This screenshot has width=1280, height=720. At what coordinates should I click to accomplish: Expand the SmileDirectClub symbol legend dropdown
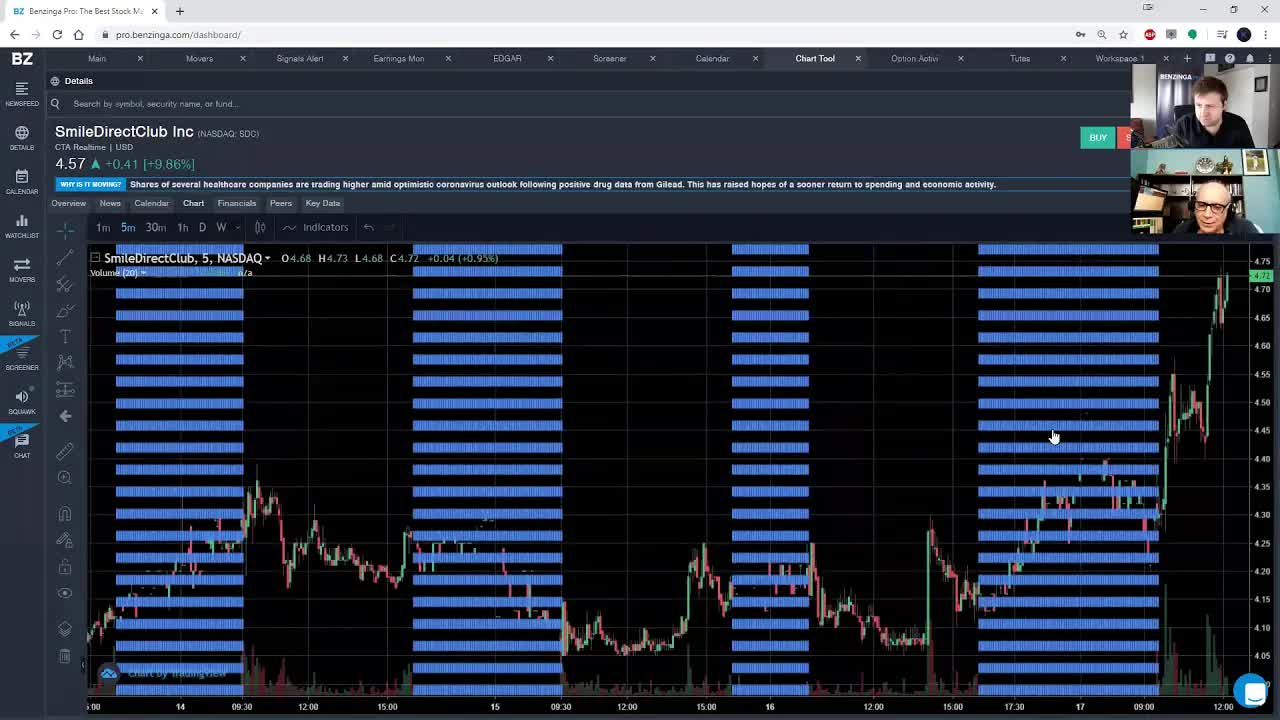(x=267, y=259)
